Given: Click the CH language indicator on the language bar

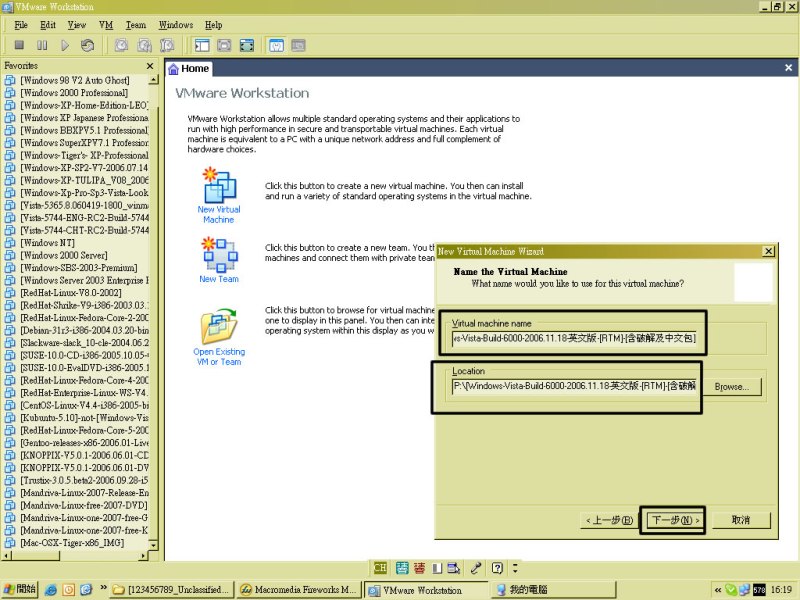Looking at the screenshot, I should click(x=380, y=568).
